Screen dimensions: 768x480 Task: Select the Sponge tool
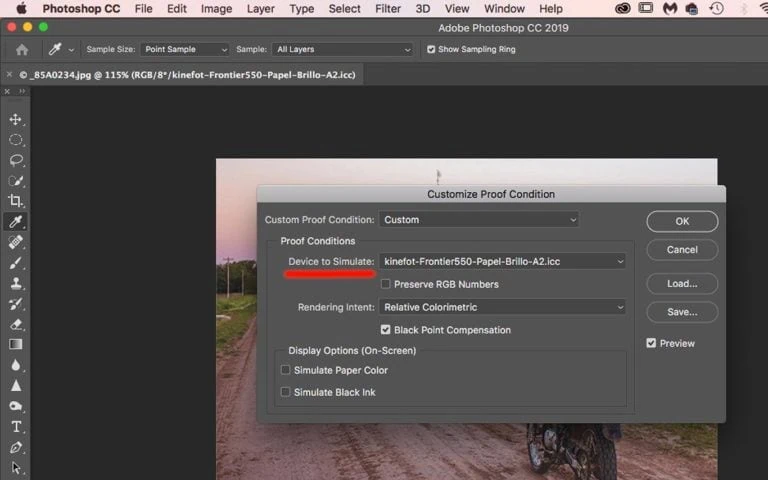tap(15, 406)
